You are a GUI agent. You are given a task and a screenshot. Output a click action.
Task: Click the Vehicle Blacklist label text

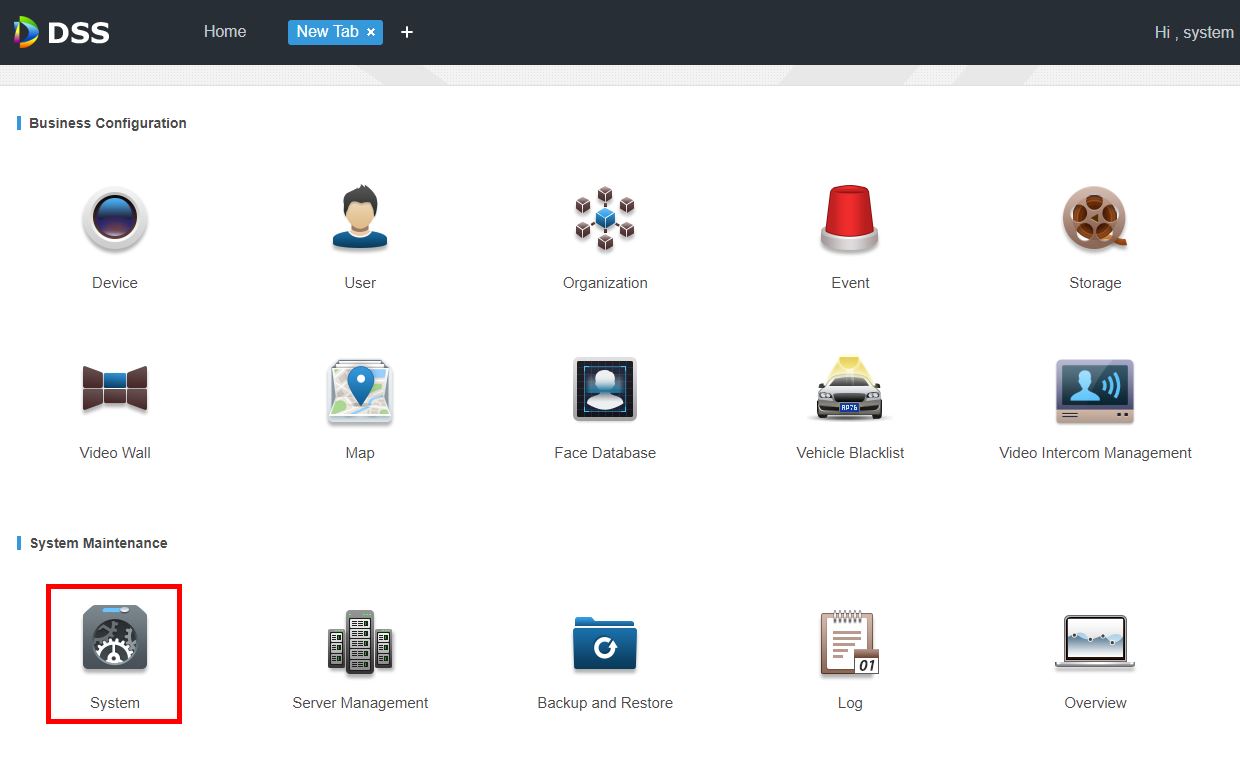point(850,453)
